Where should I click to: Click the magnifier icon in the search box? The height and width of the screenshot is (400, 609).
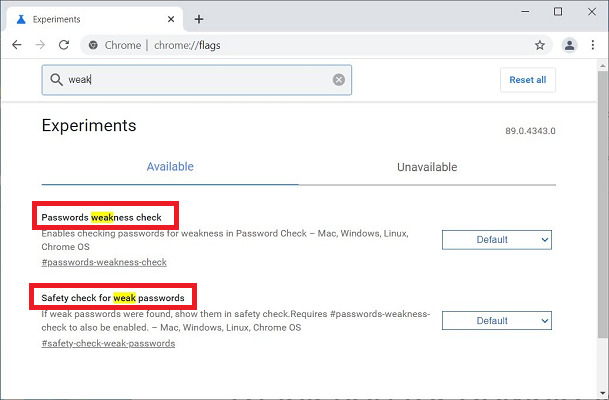point(56,80)
